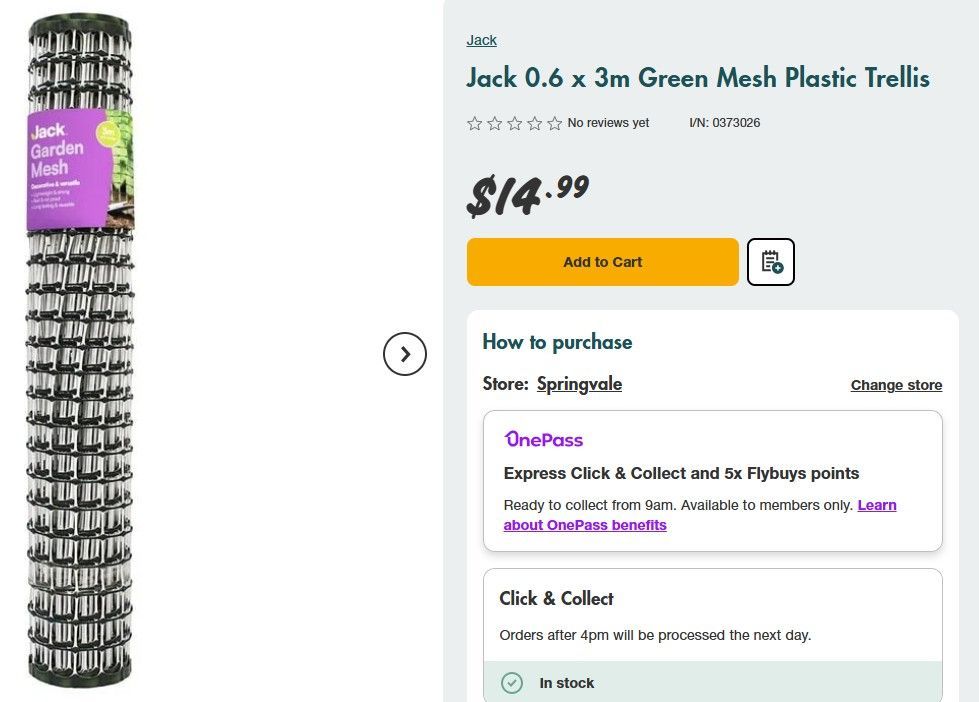Expand the How to purchase section
The image size is (979, 702).
click(557, 341)
